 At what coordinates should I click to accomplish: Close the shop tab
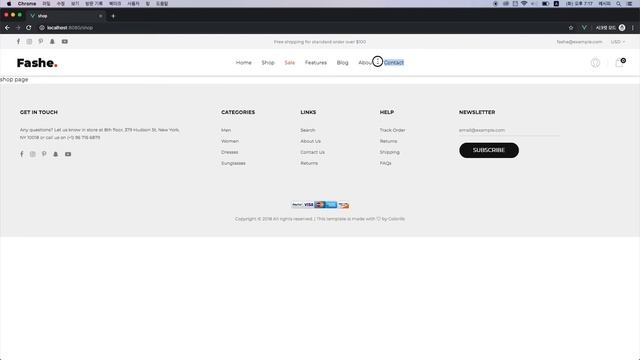(x=100, y=16)
